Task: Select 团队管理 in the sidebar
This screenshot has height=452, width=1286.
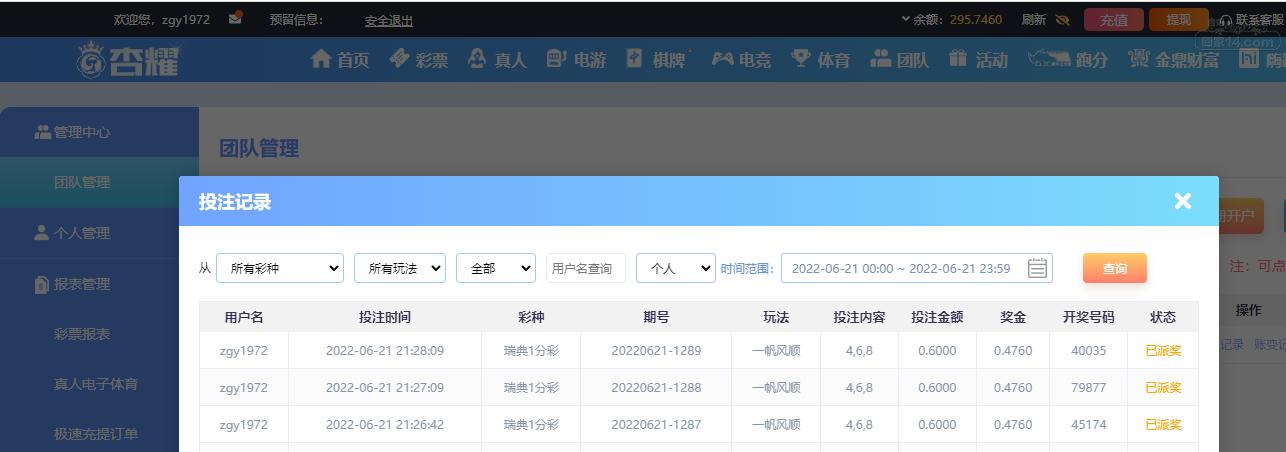Action: (82, 183)
